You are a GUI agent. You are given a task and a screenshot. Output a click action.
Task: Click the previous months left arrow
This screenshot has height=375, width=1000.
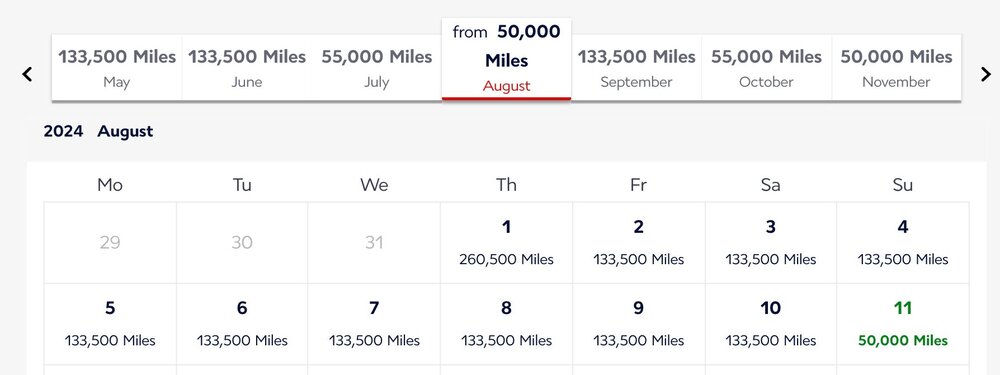click(27, 74)
